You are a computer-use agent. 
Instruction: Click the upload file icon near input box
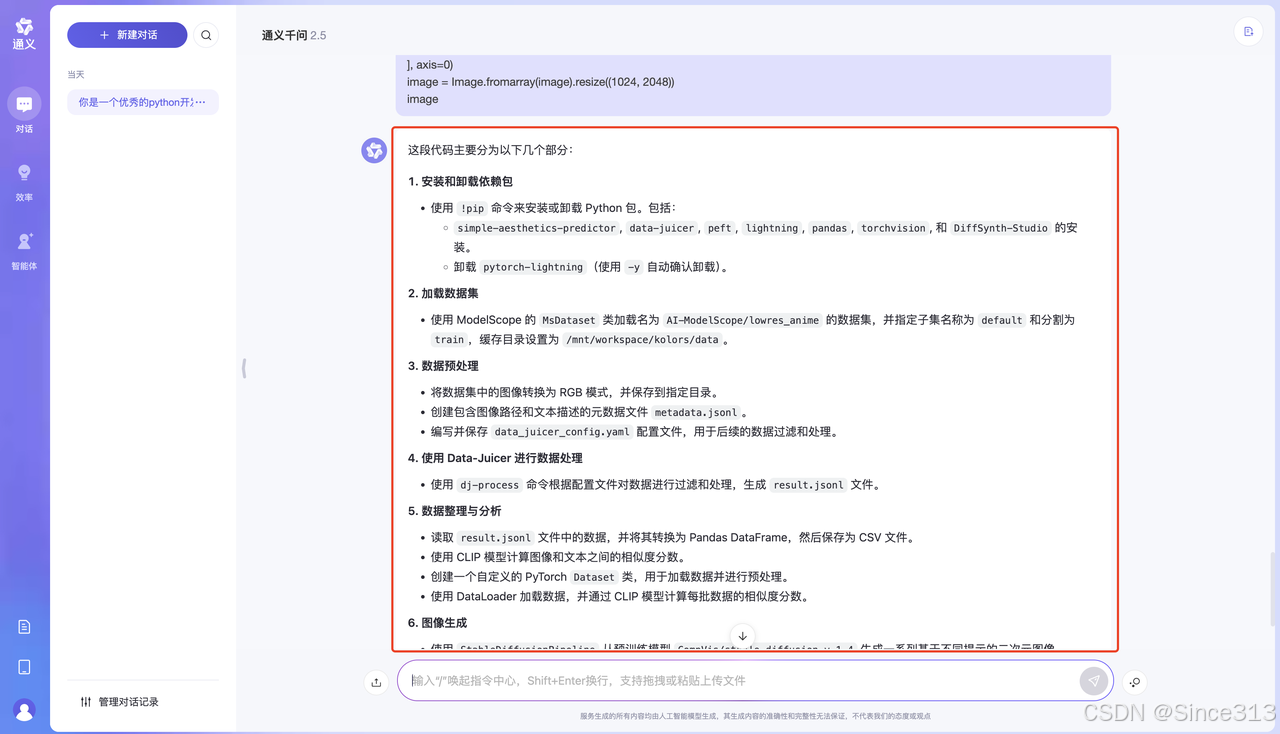pos(374,681)
